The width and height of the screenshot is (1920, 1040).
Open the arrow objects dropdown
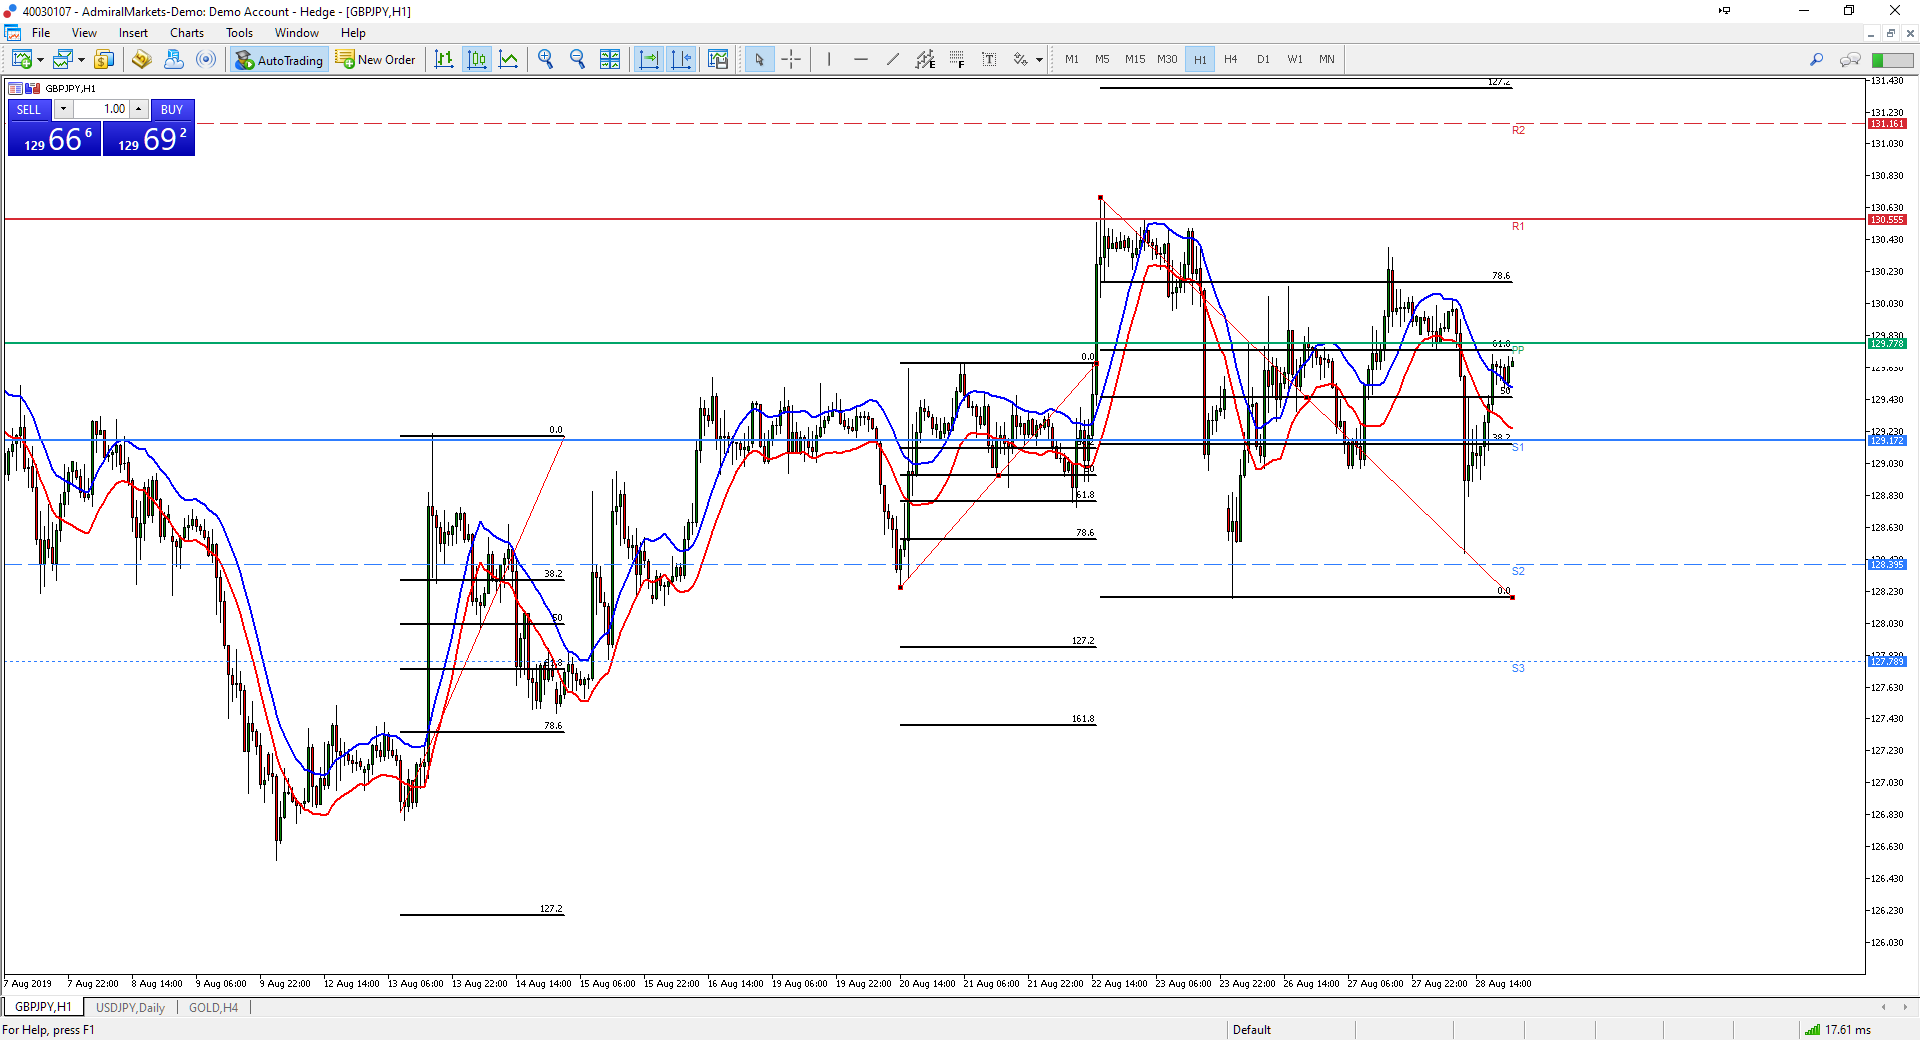(x=1040, y=59)
